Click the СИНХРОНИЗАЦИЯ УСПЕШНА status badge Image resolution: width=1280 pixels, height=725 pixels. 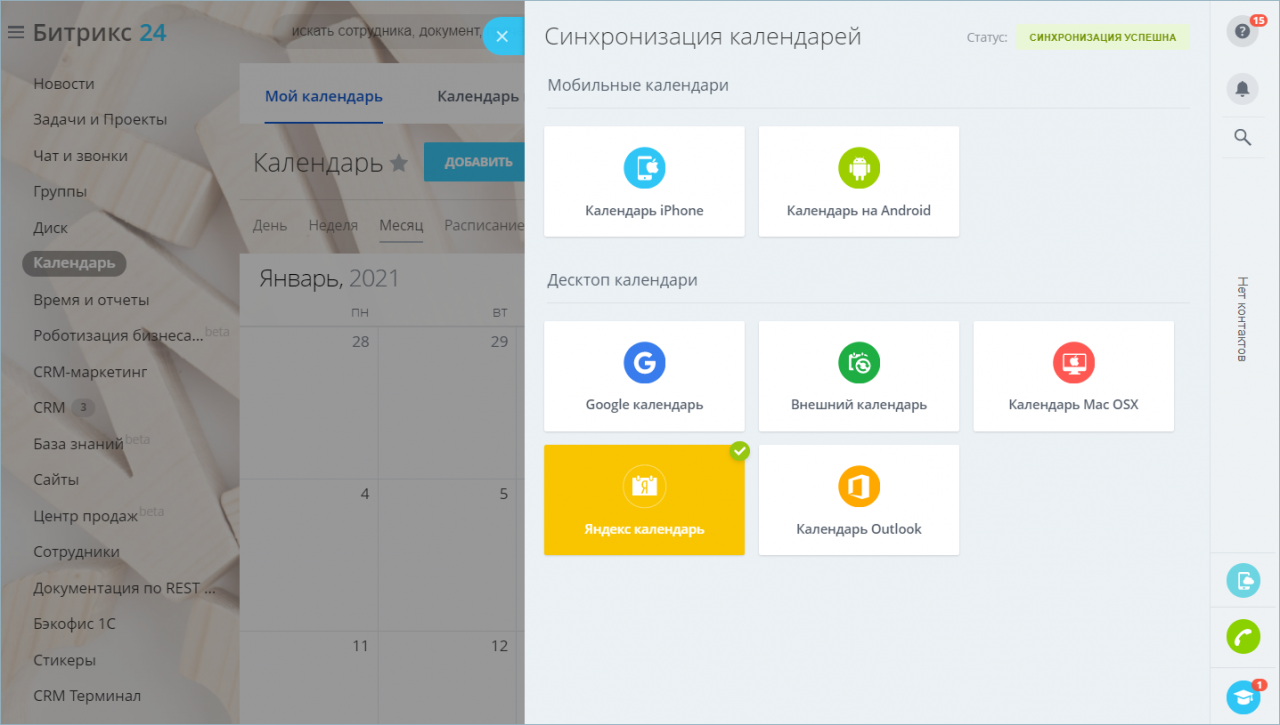[1103, 37]
